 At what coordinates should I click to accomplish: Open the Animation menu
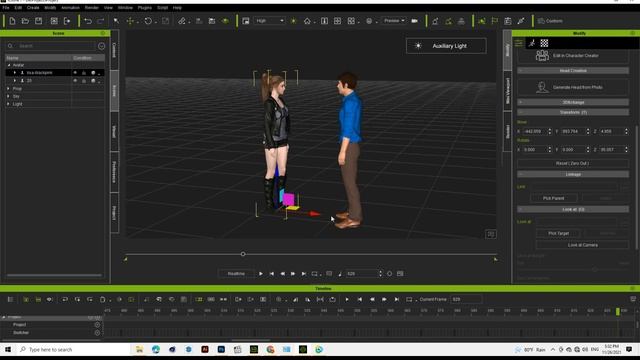tap(70, 8)
